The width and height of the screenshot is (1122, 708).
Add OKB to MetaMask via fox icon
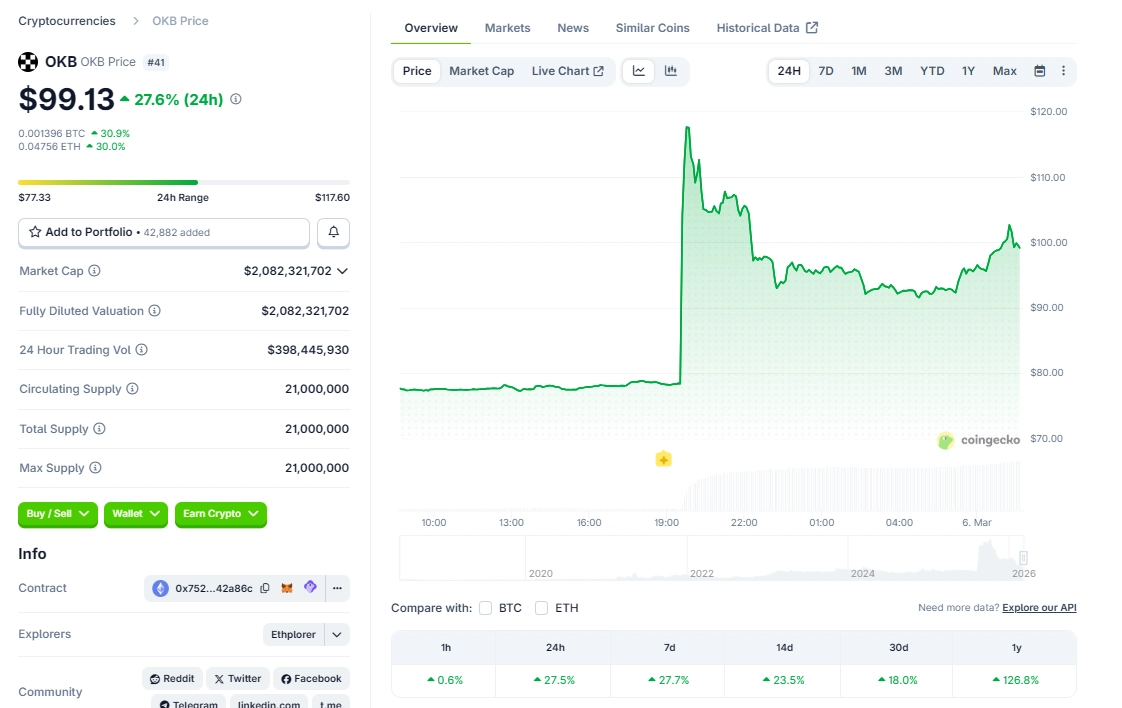(x=287, y=588)
